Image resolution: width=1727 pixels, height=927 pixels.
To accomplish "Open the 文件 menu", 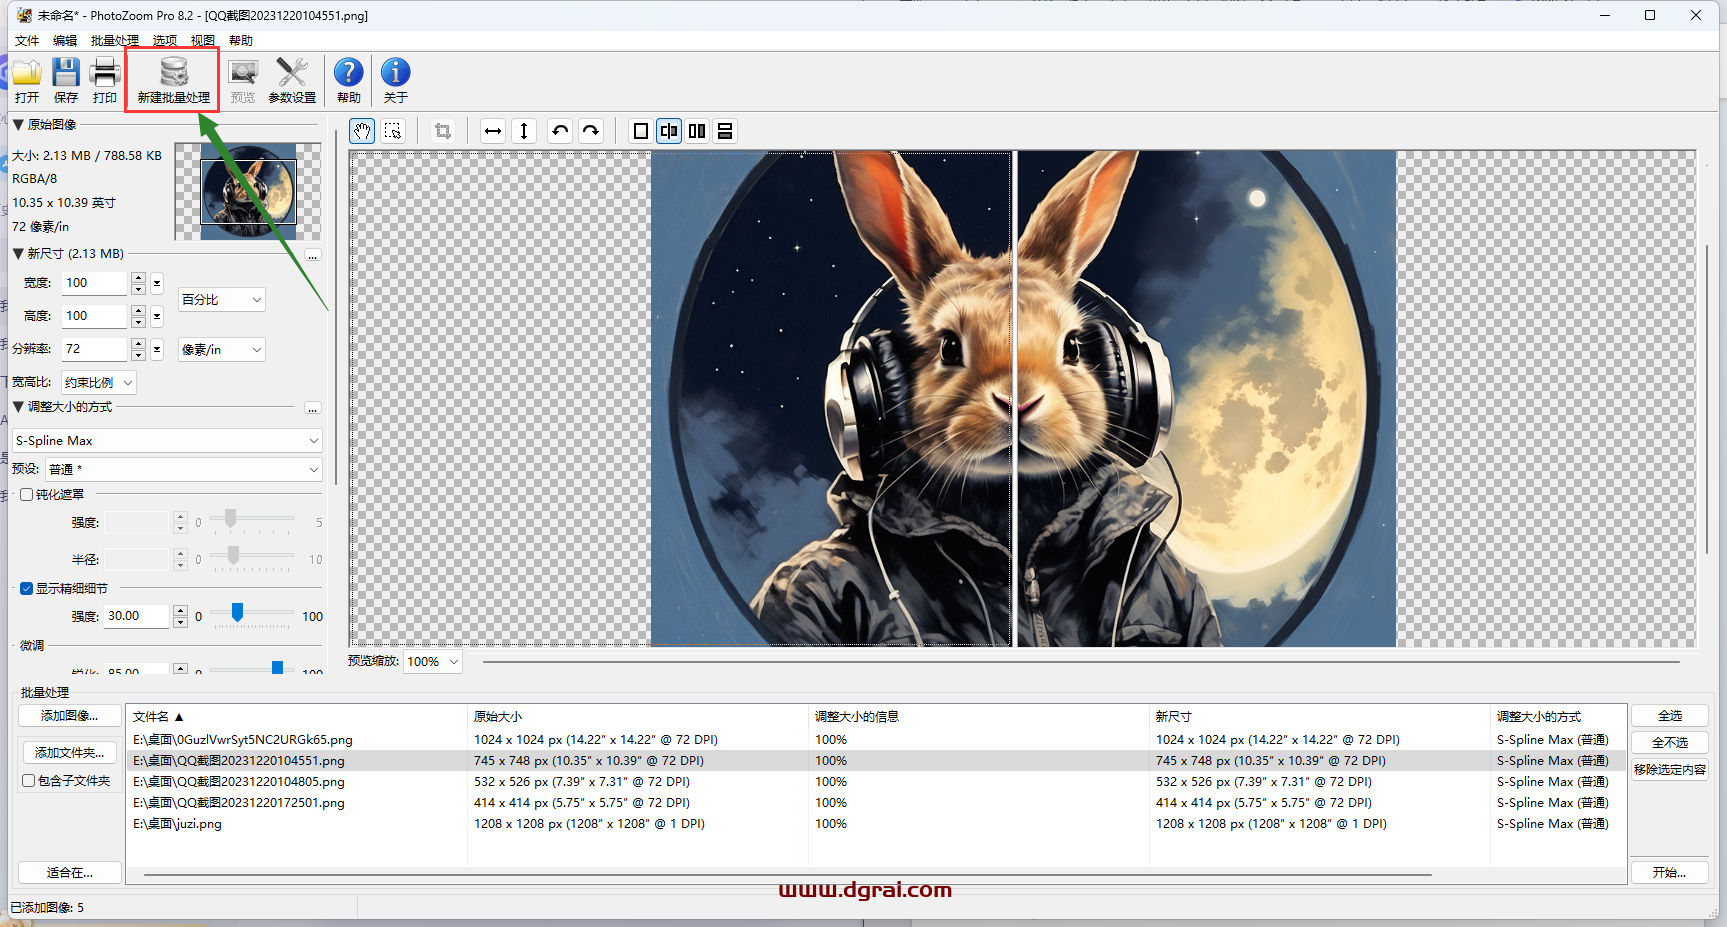I will (x=27, y=41).
